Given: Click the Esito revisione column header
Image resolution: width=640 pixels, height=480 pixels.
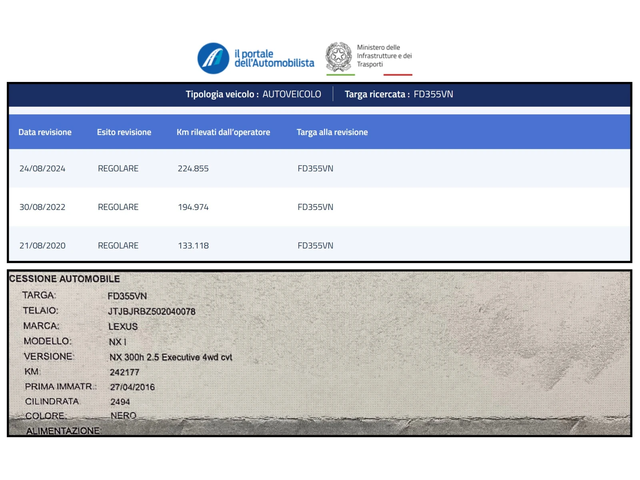Looking at the screenshot, I should 124,132.
